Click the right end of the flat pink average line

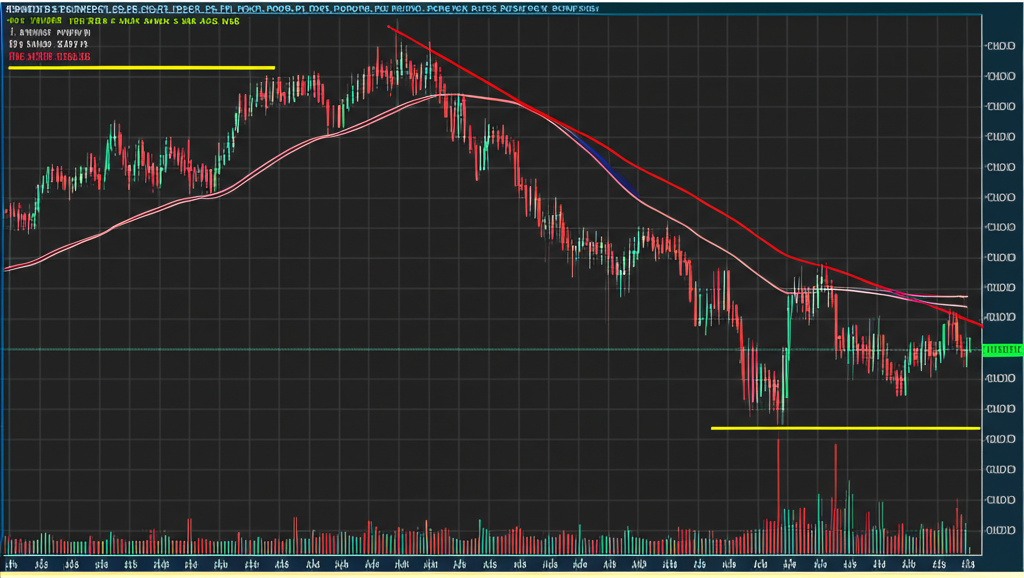coord(964,297)
